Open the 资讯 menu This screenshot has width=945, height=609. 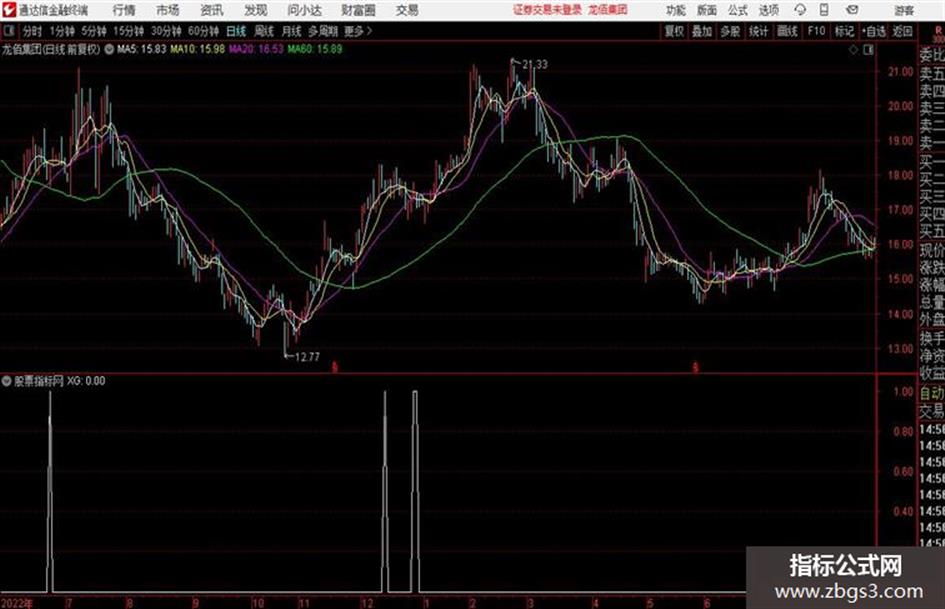pyautogui.click(x=212, y=10)
